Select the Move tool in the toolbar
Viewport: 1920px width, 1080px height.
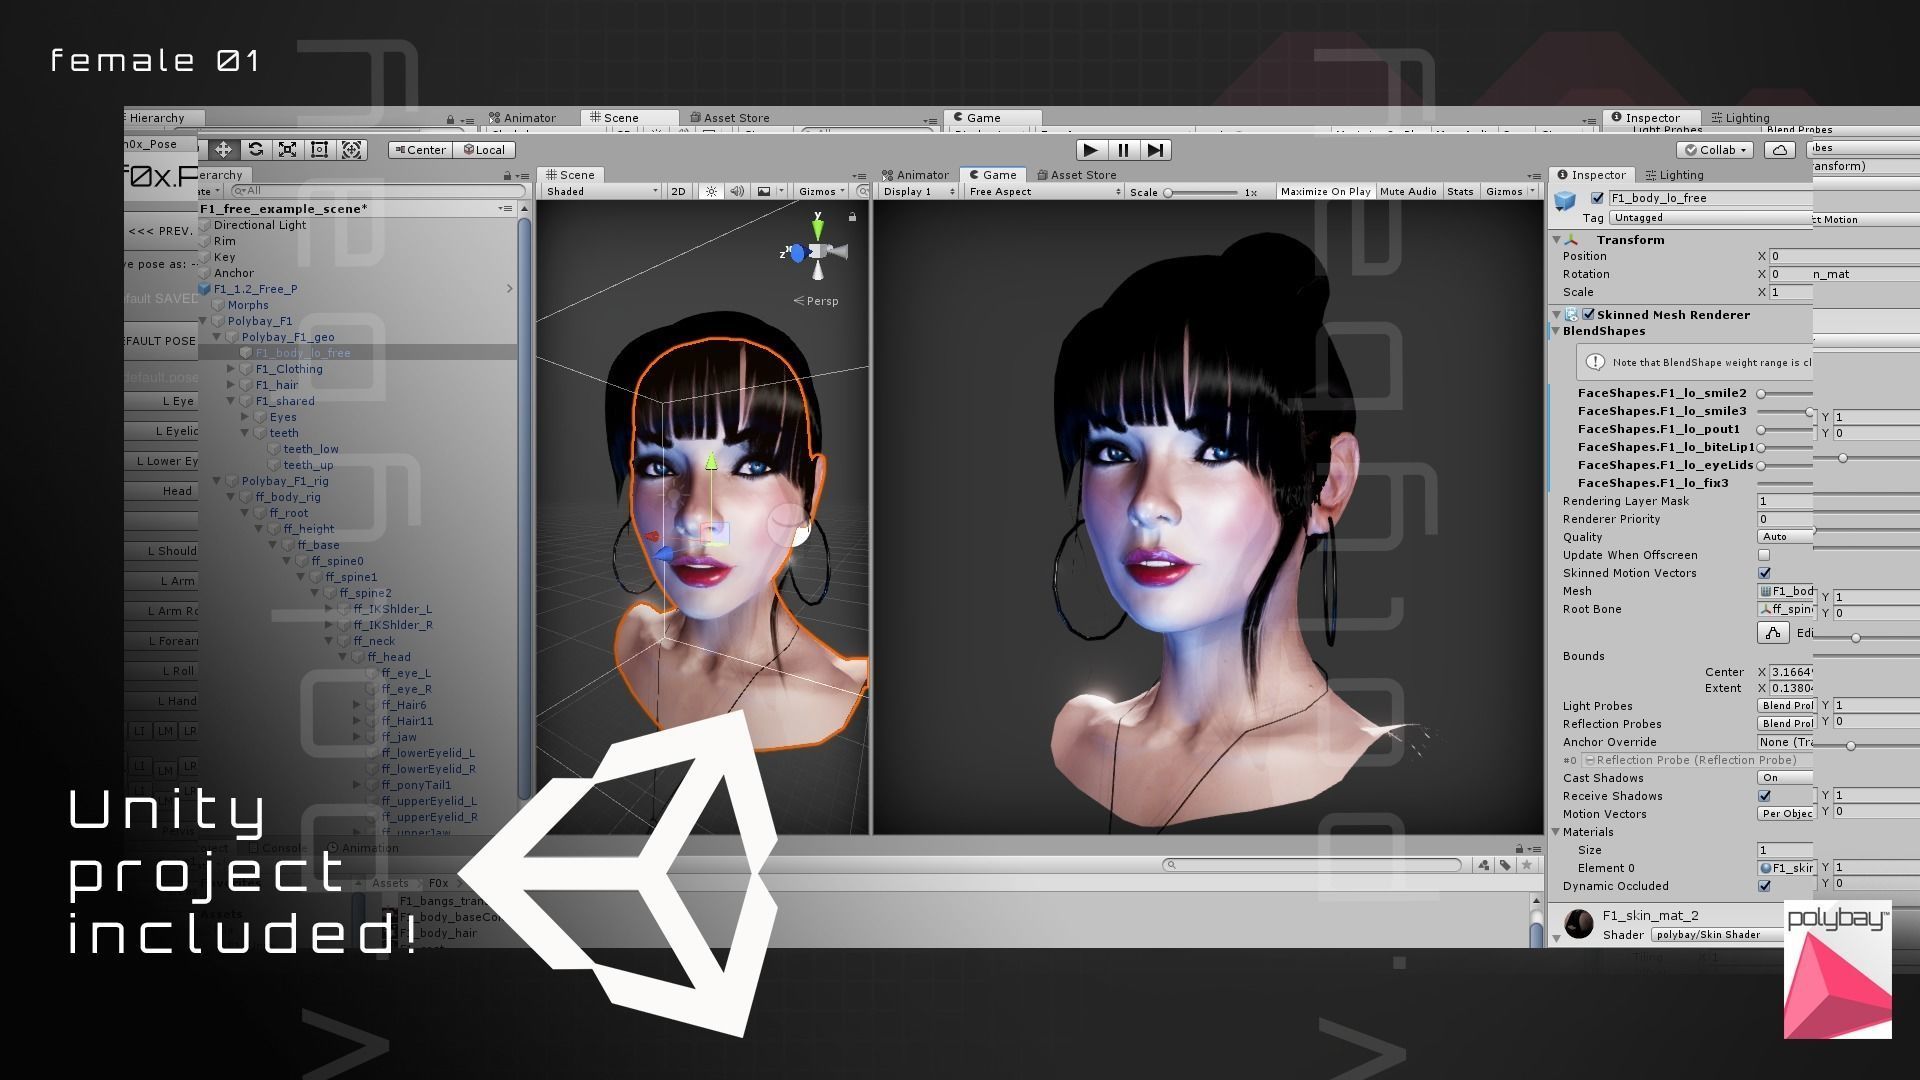pos(223,150)
